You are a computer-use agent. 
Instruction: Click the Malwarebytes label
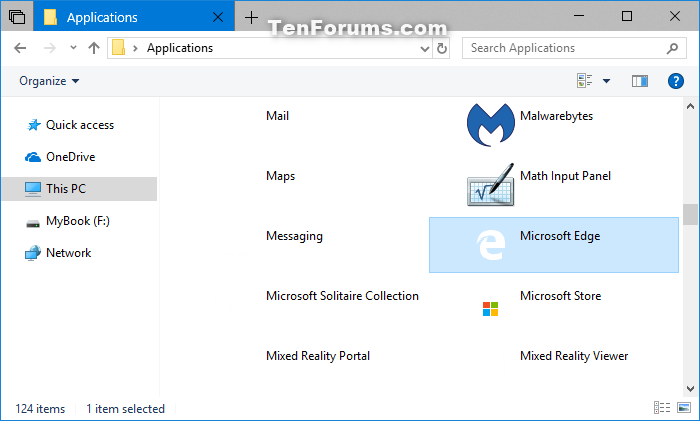pyautogui.click(x=556, y=116)
